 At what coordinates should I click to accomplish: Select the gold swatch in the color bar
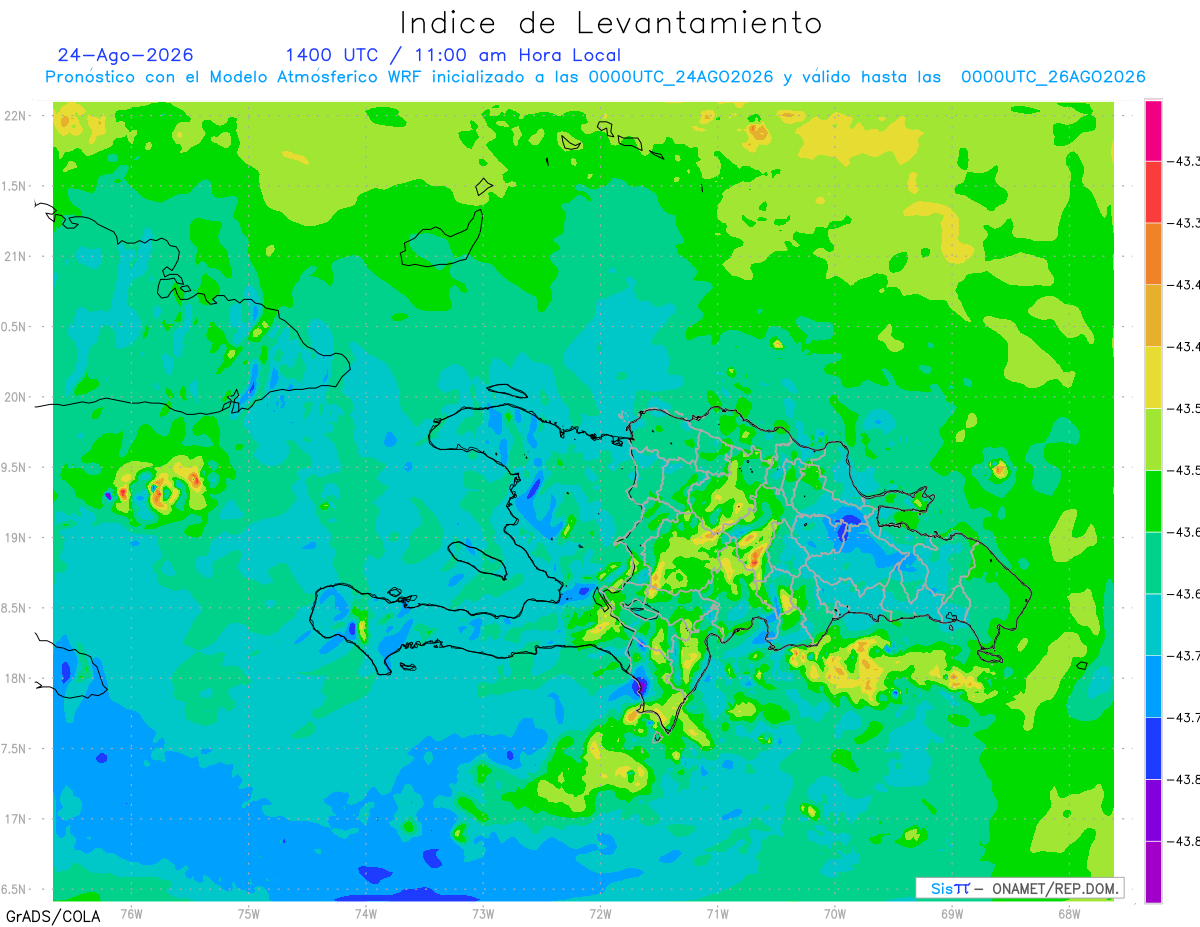tap(1153, 316)
